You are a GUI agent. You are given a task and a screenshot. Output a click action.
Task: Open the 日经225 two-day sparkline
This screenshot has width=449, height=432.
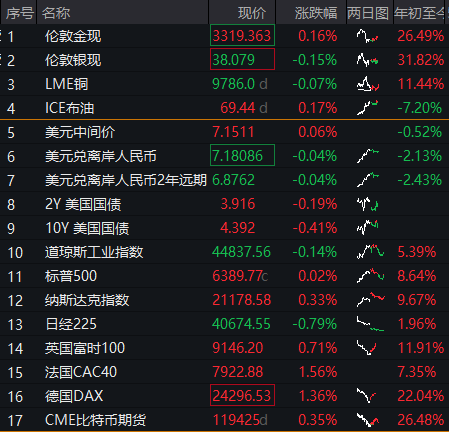(370, 324)
